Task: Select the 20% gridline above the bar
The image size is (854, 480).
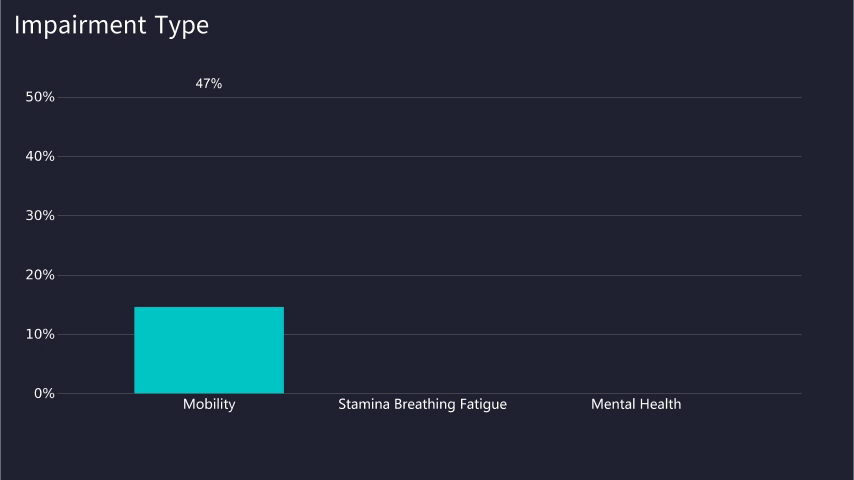Action: (x=209, y=275)
